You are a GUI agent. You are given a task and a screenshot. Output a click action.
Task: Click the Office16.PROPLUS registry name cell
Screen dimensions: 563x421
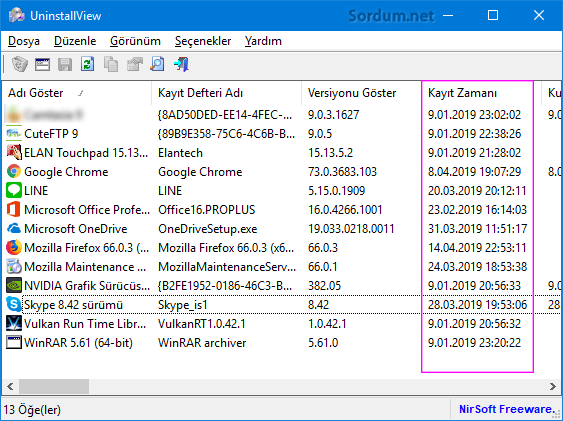(x=206, y=210)
